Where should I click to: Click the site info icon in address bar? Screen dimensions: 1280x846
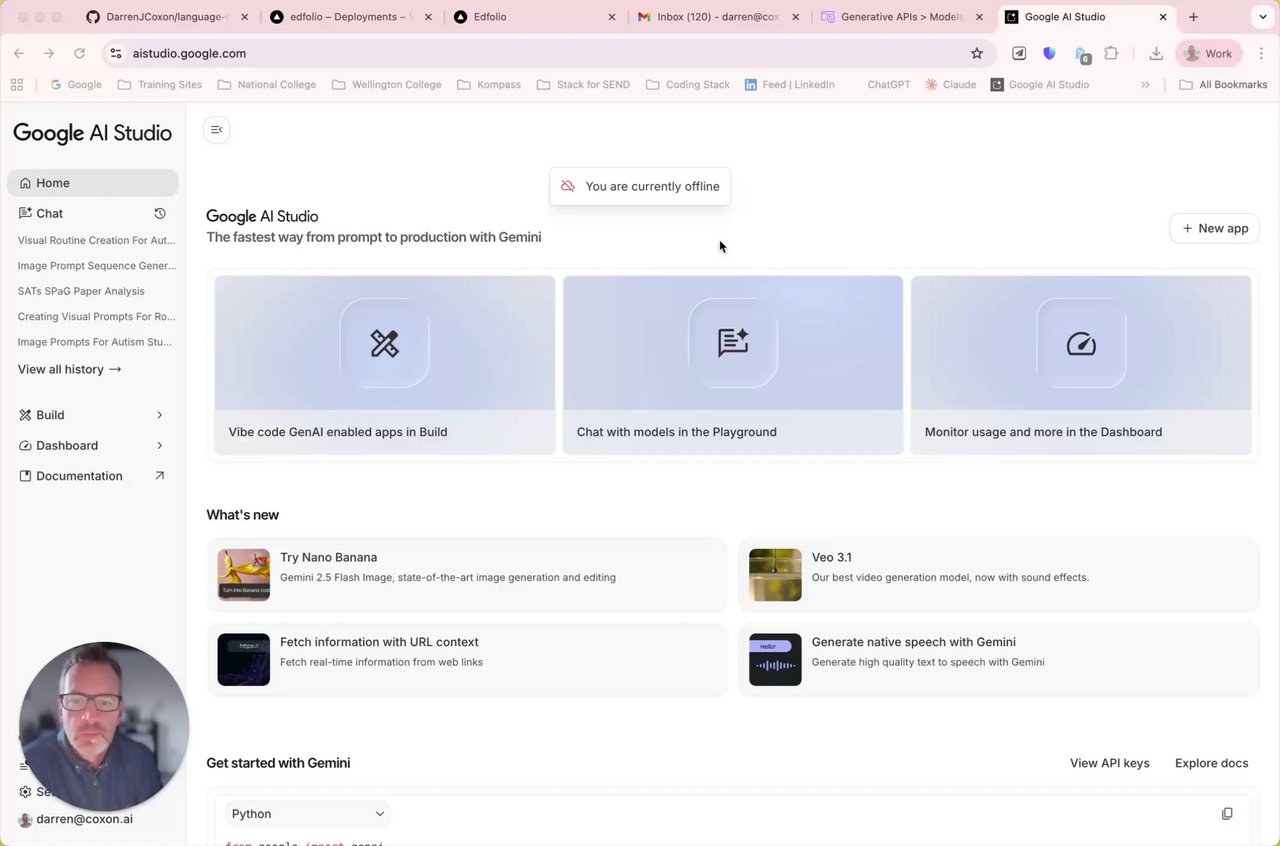tap(115, 53)
